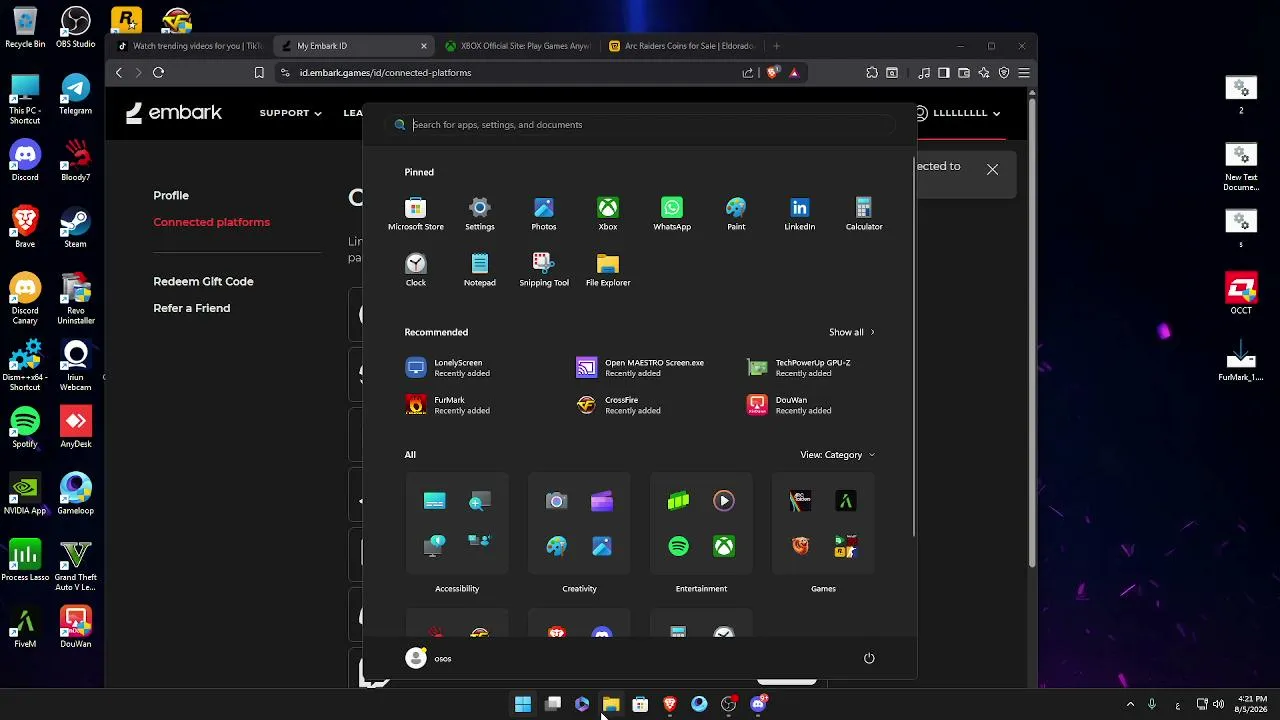Open recommended TechPowerUp GPU-Z
The height and width of the screenshot is (720, 1280).
point(799,368)
